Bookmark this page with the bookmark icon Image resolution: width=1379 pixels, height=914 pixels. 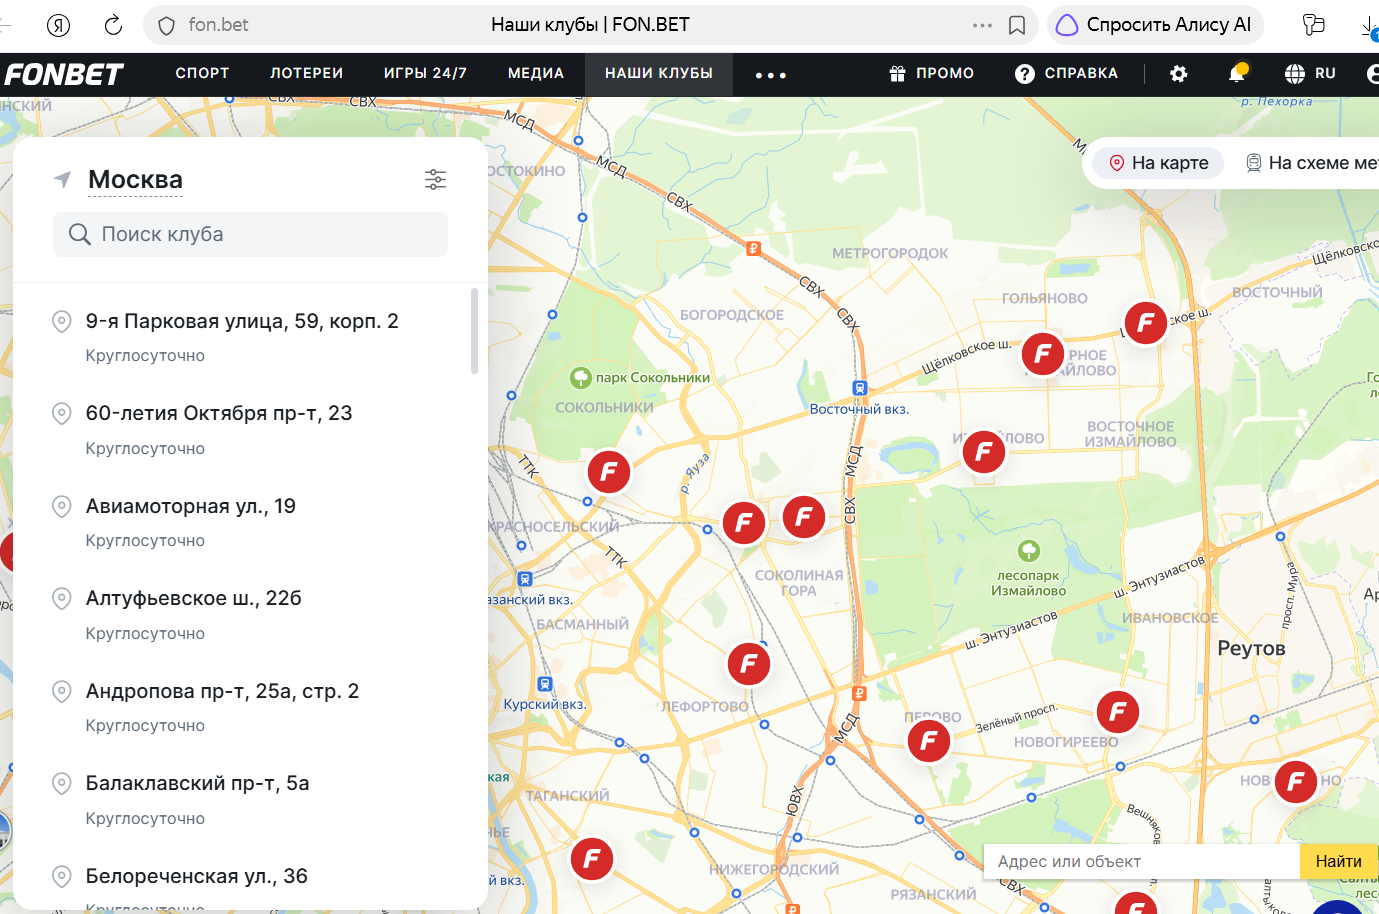1017,25
